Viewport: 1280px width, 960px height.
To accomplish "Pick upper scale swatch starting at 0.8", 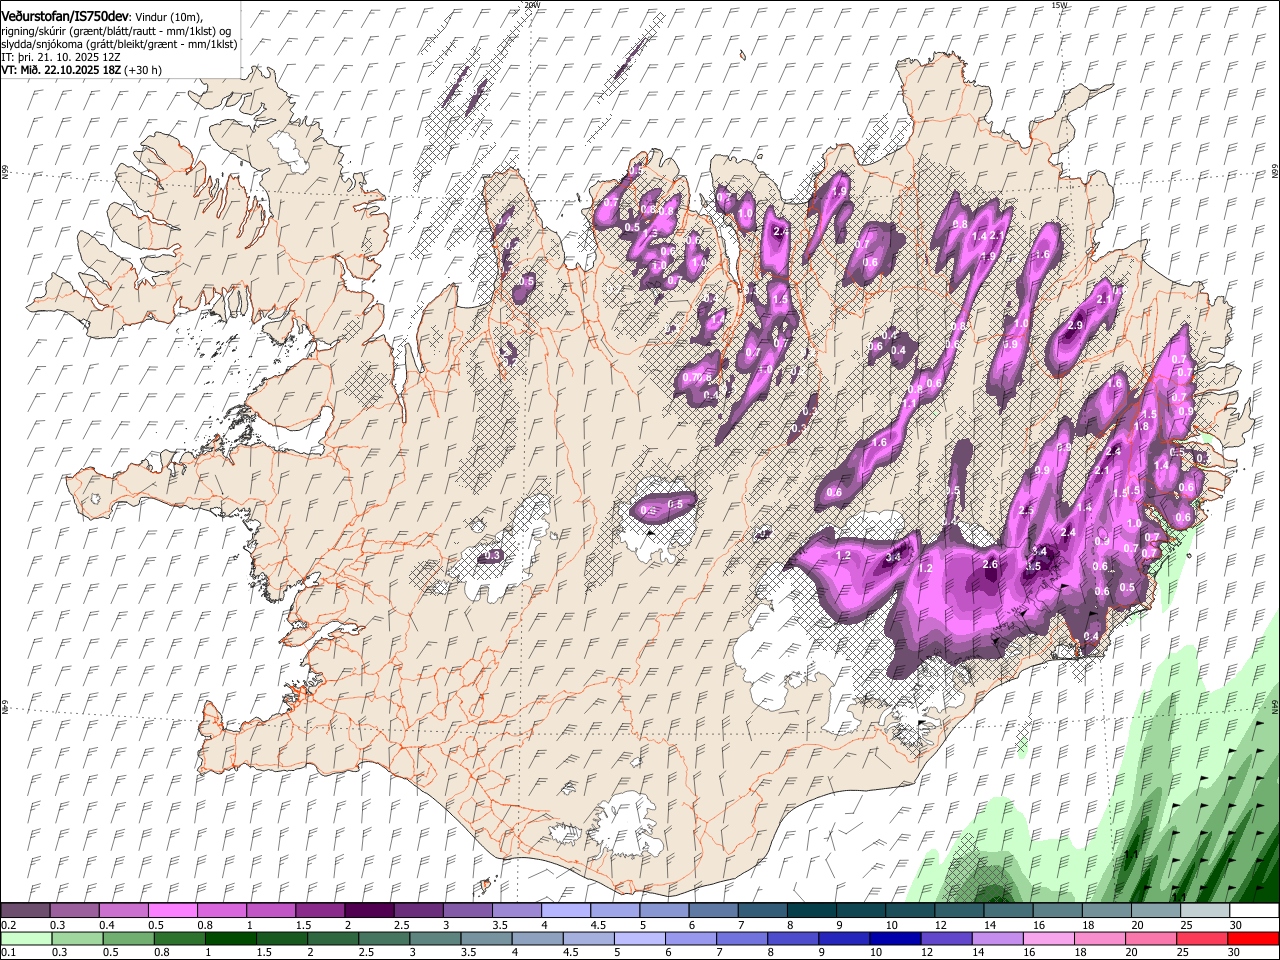I will 222,911.
